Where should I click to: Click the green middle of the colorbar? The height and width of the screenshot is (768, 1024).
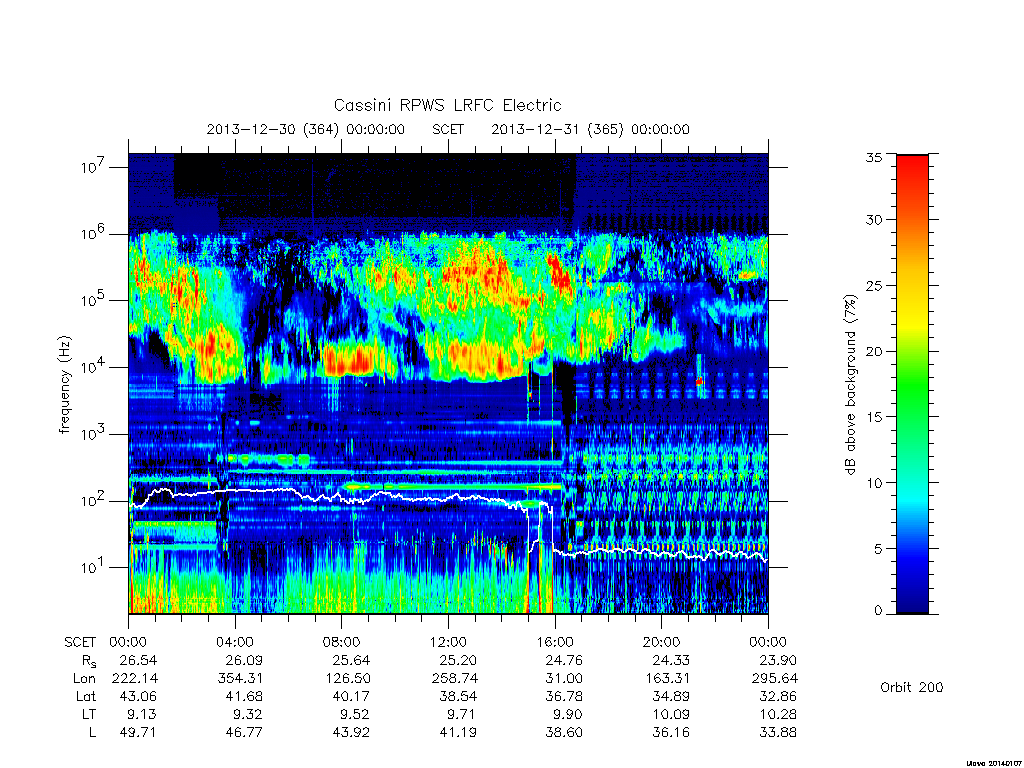(912, 384)
